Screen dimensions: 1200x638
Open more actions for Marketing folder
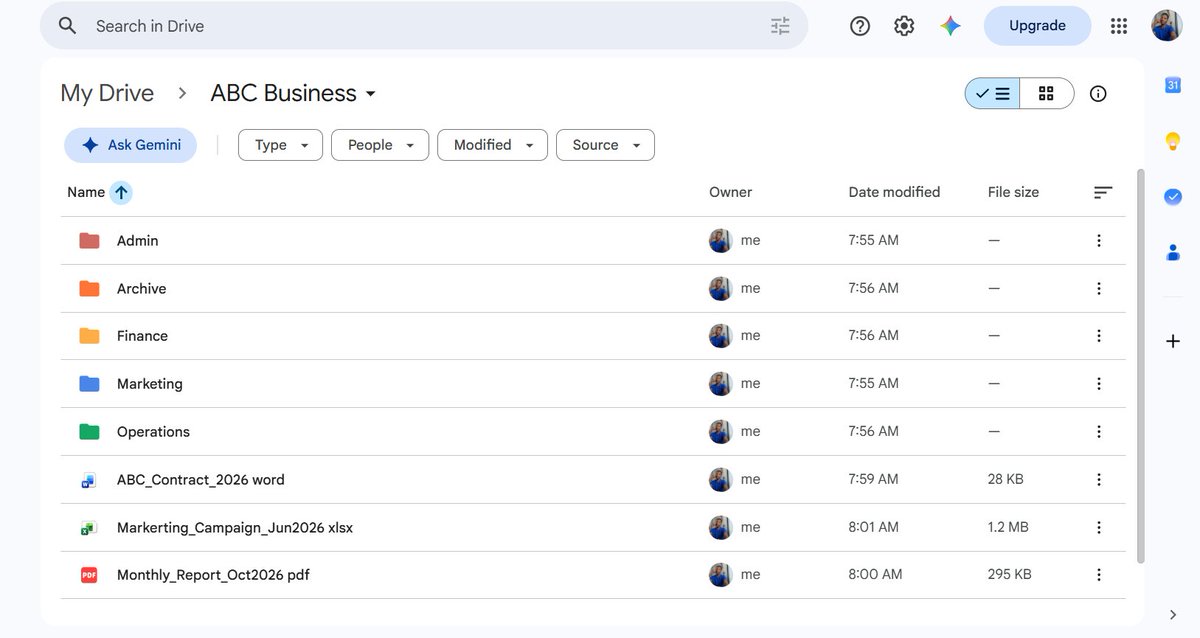tap(1099, 384)
